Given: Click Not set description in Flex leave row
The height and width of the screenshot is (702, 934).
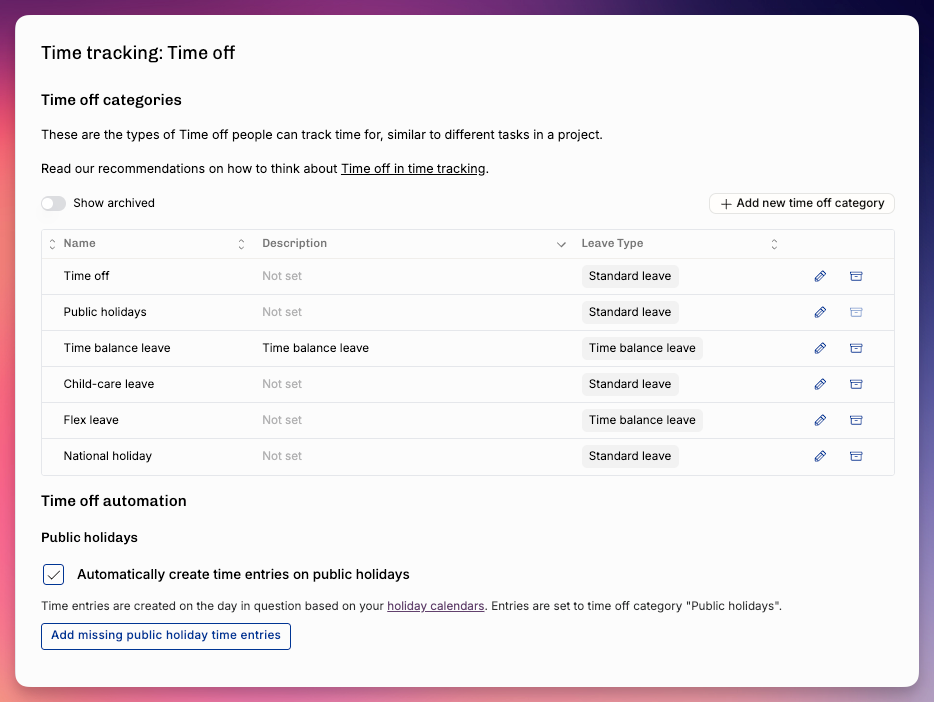Looking at the screenshot, I should click(282, 420).
